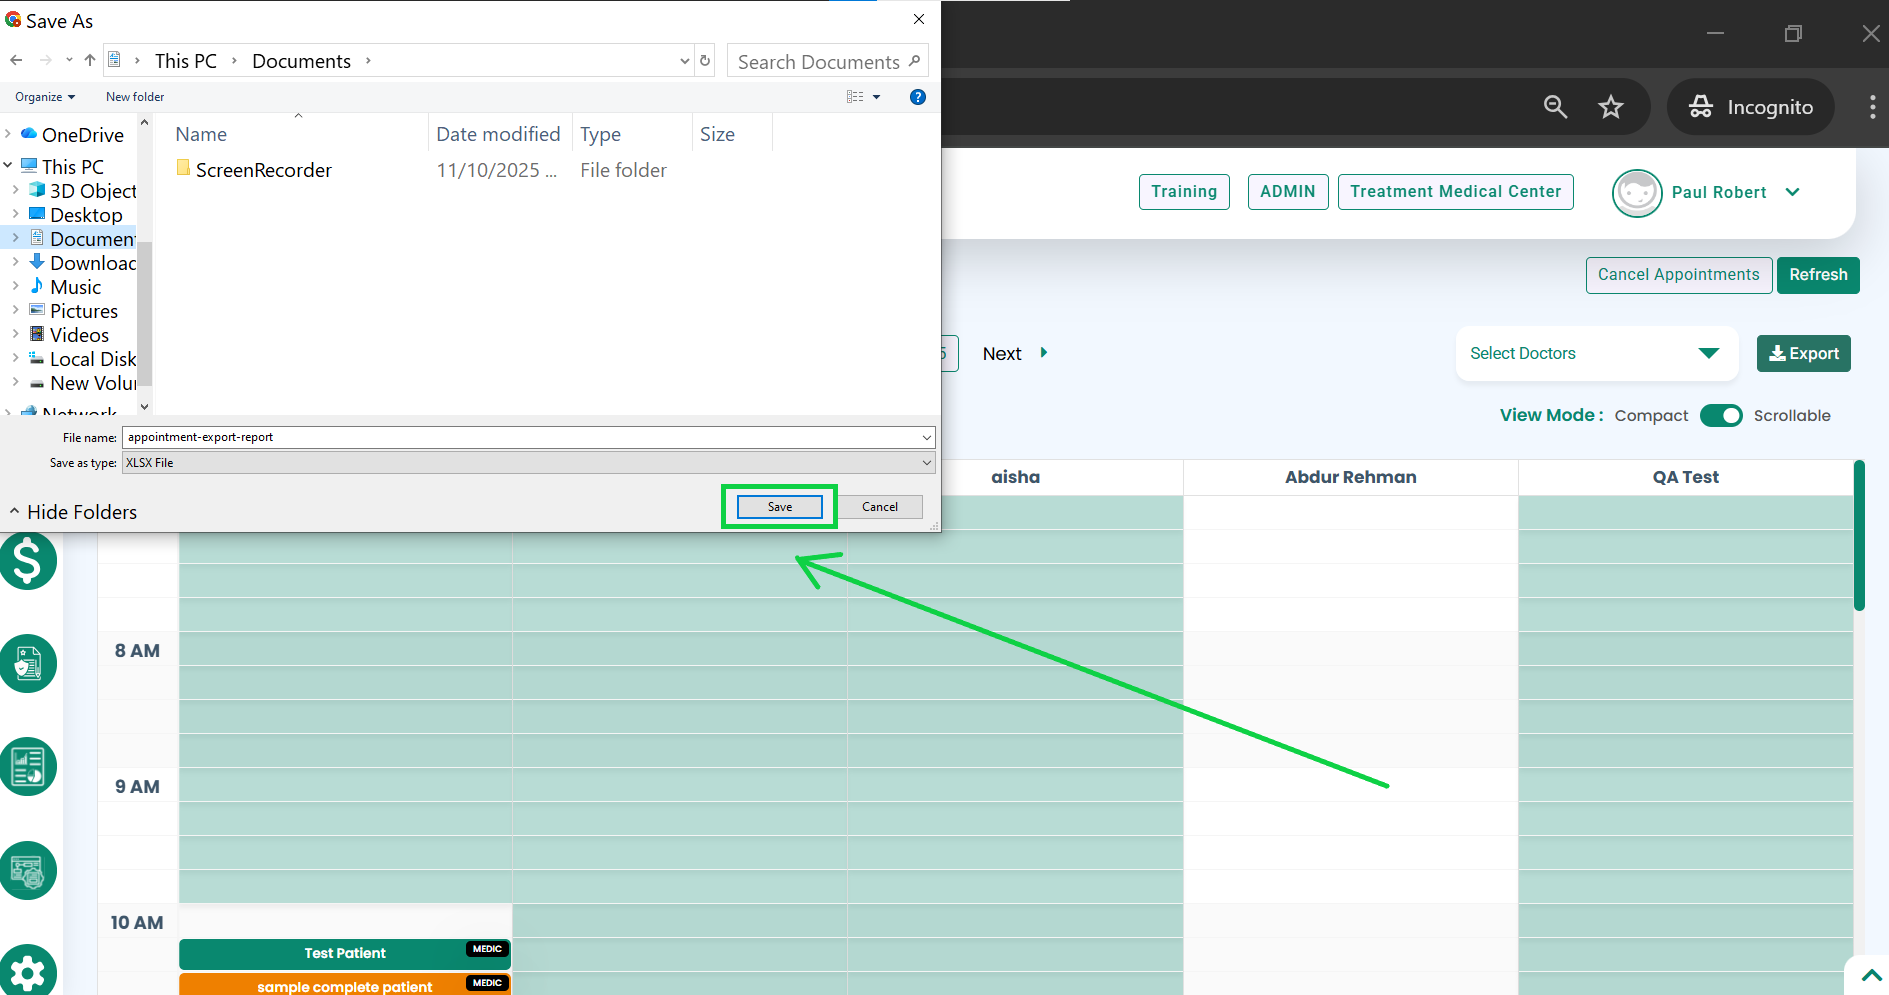Expand the Save as type dropdown
The height and width of the screenshot is (995, 1889).
tap(927, 463)
